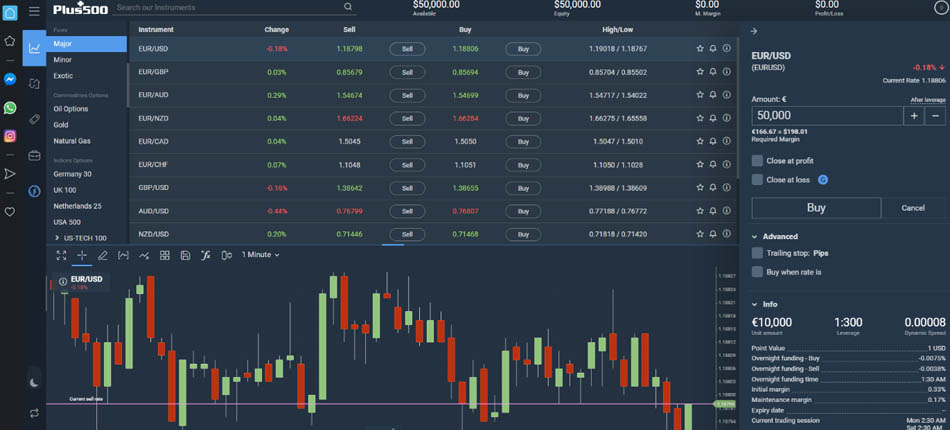Screen dimensions: 950x430
Task: Confirm order with large Buy button
Action: click(x=816, y=208)
